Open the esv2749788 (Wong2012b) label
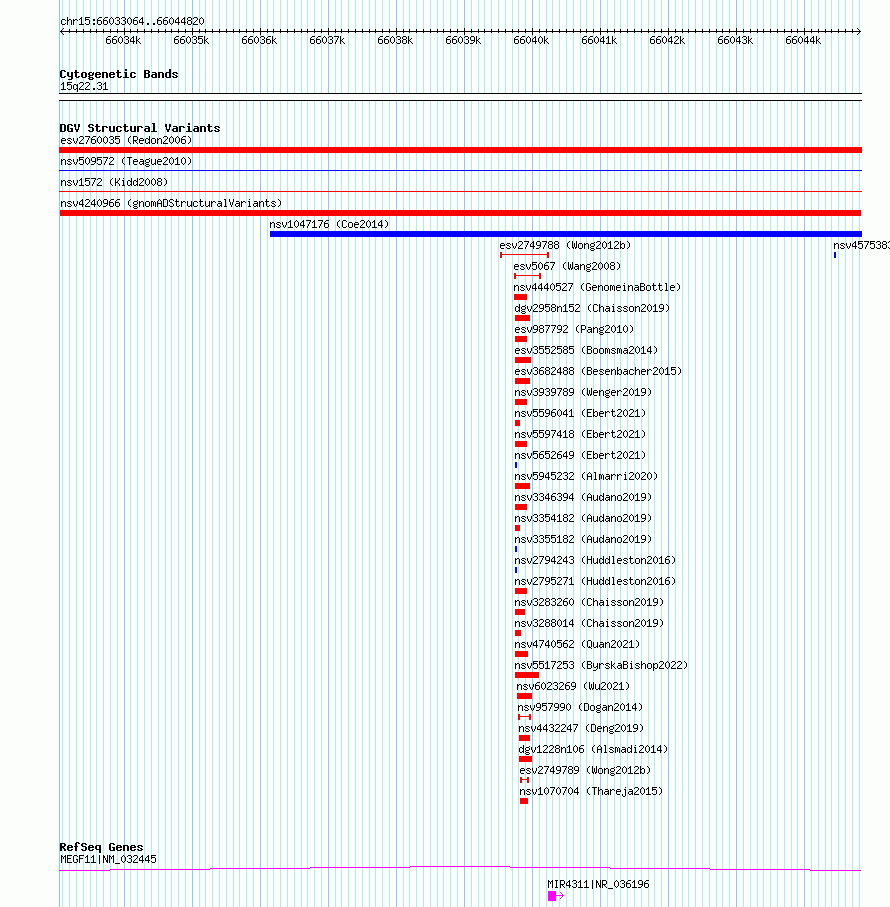890x907 pixels. click(565, 245)
